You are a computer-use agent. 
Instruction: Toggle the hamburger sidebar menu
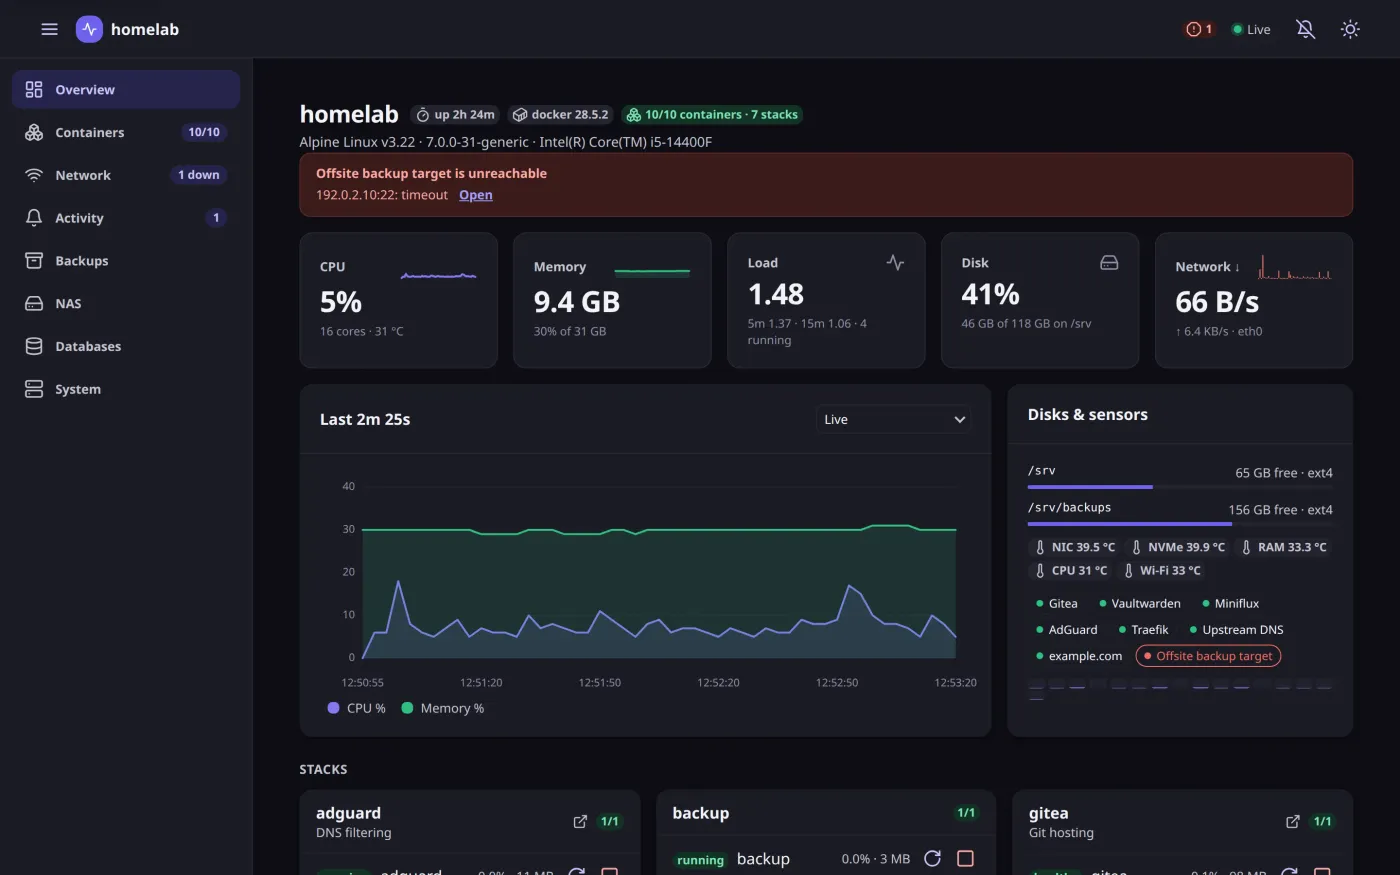coord(49,29)
